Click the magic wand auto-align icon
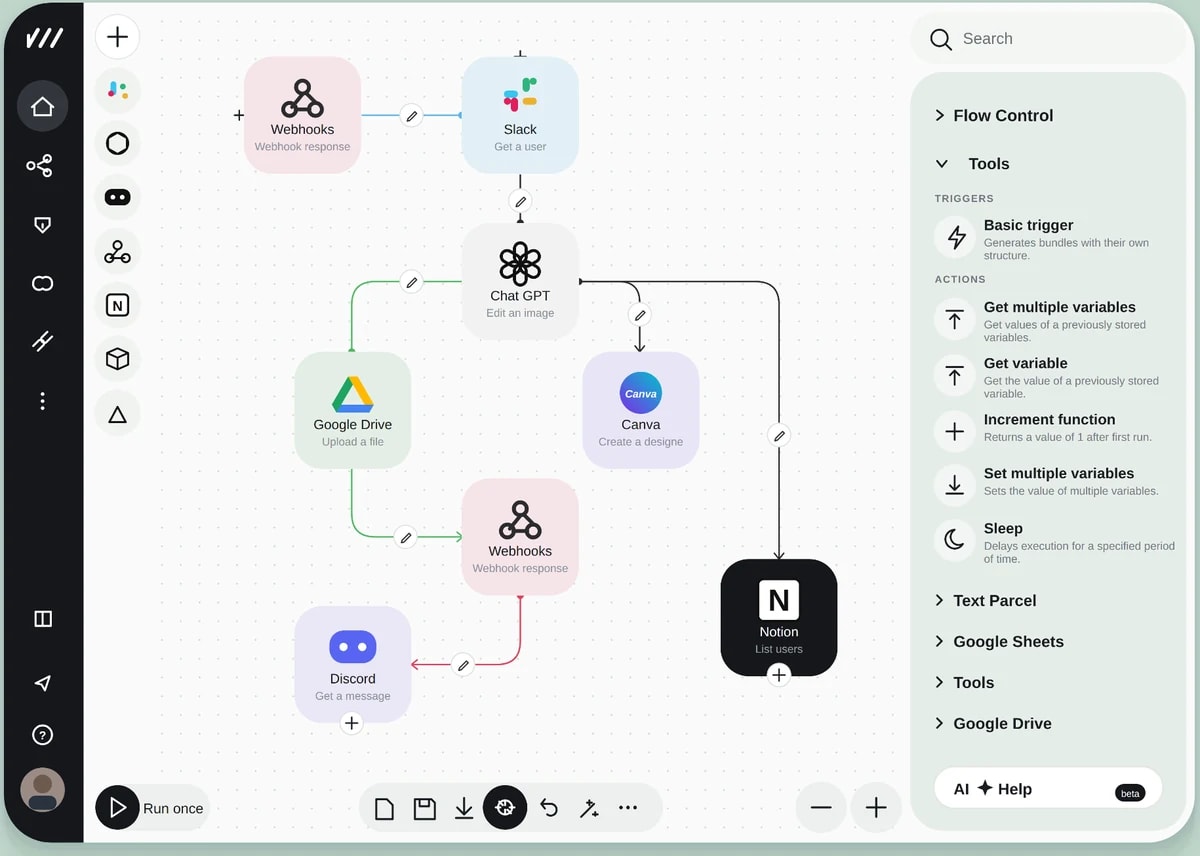 tap(589, 808)
